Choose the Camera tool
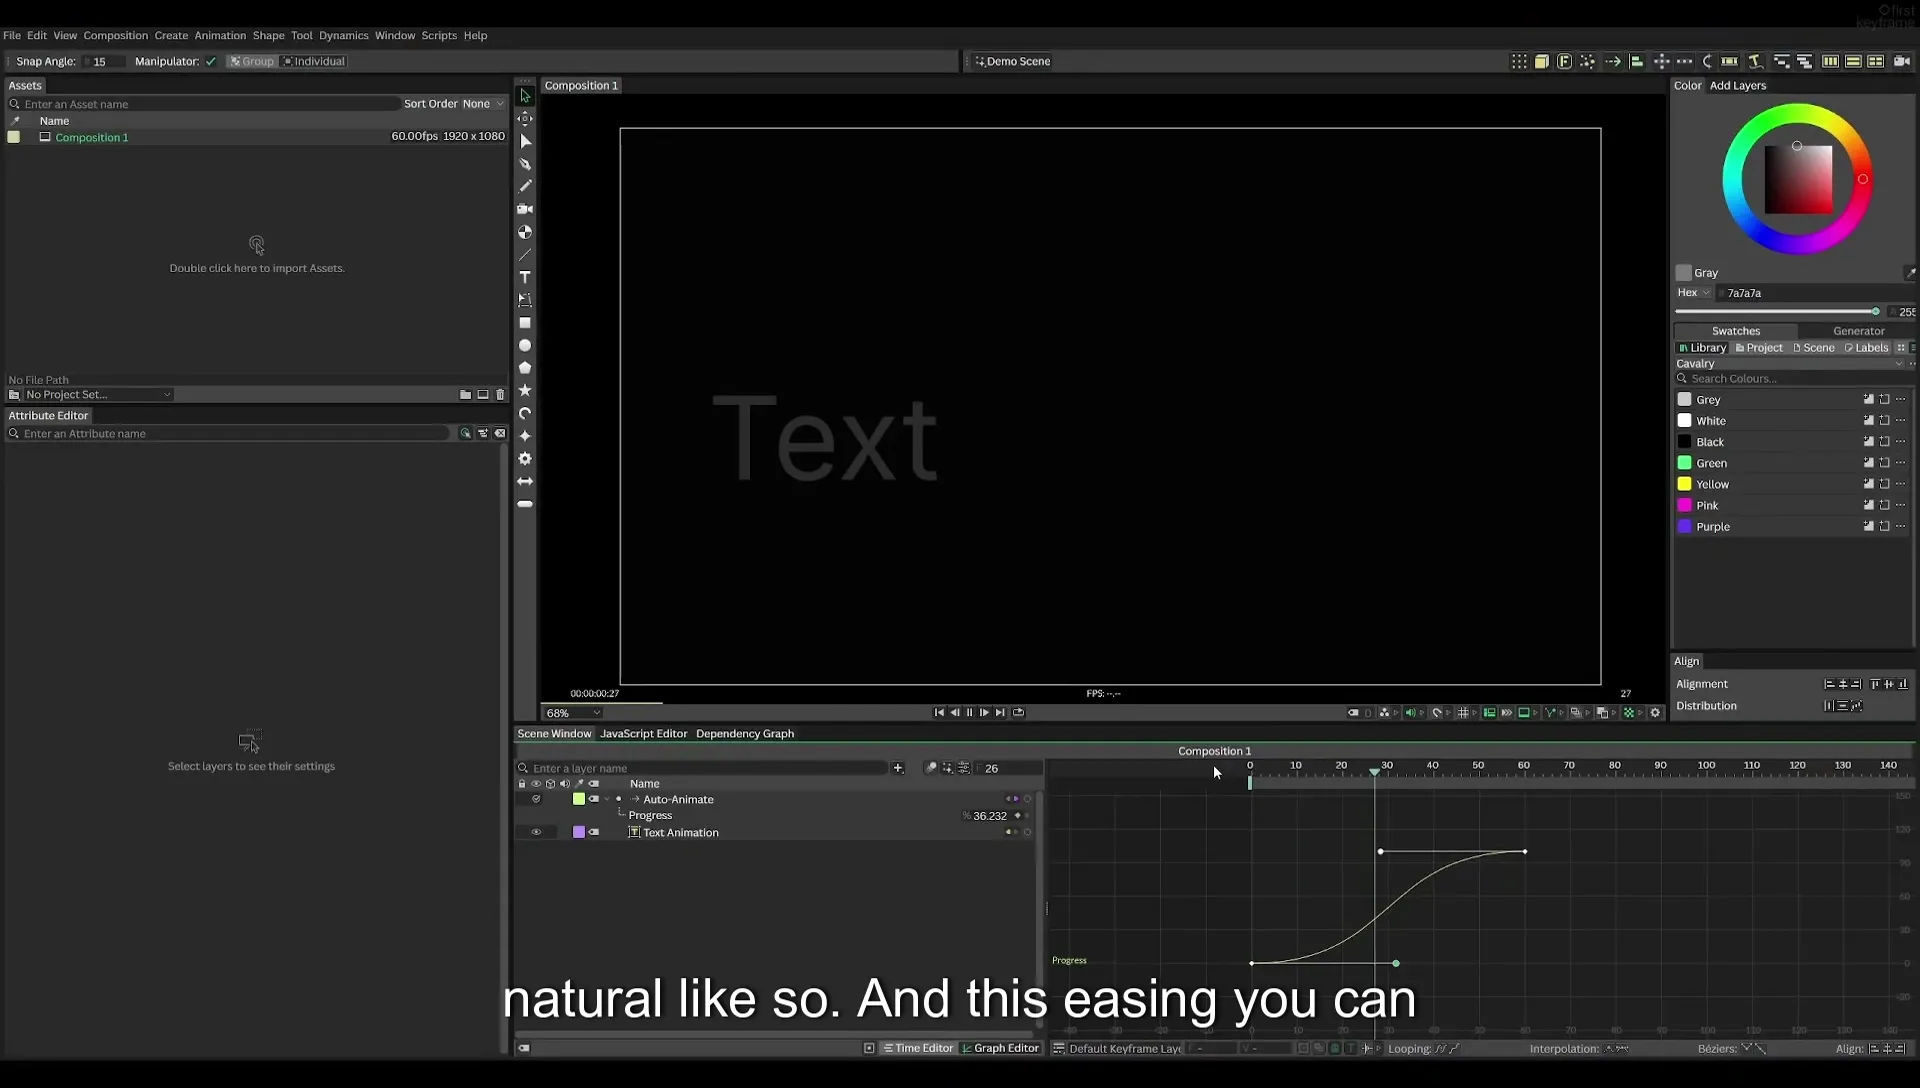Screen dimensions: 1920x1088 [525, 209]
